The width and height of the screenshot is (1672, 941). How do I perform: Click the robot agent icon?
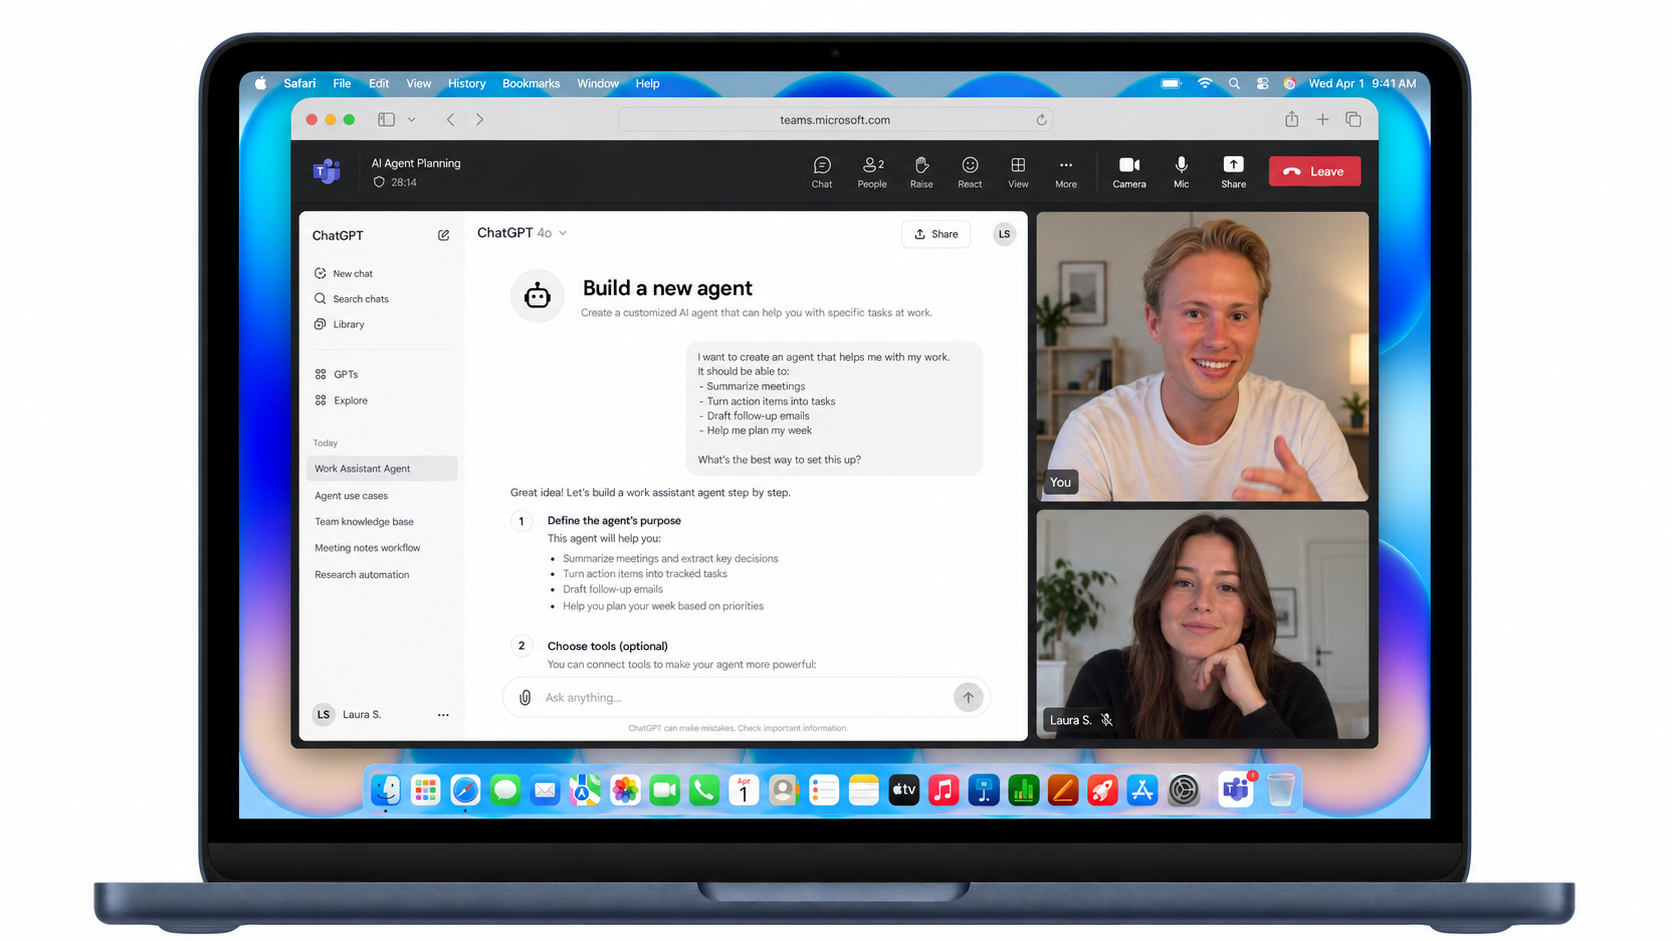[537, 296]
